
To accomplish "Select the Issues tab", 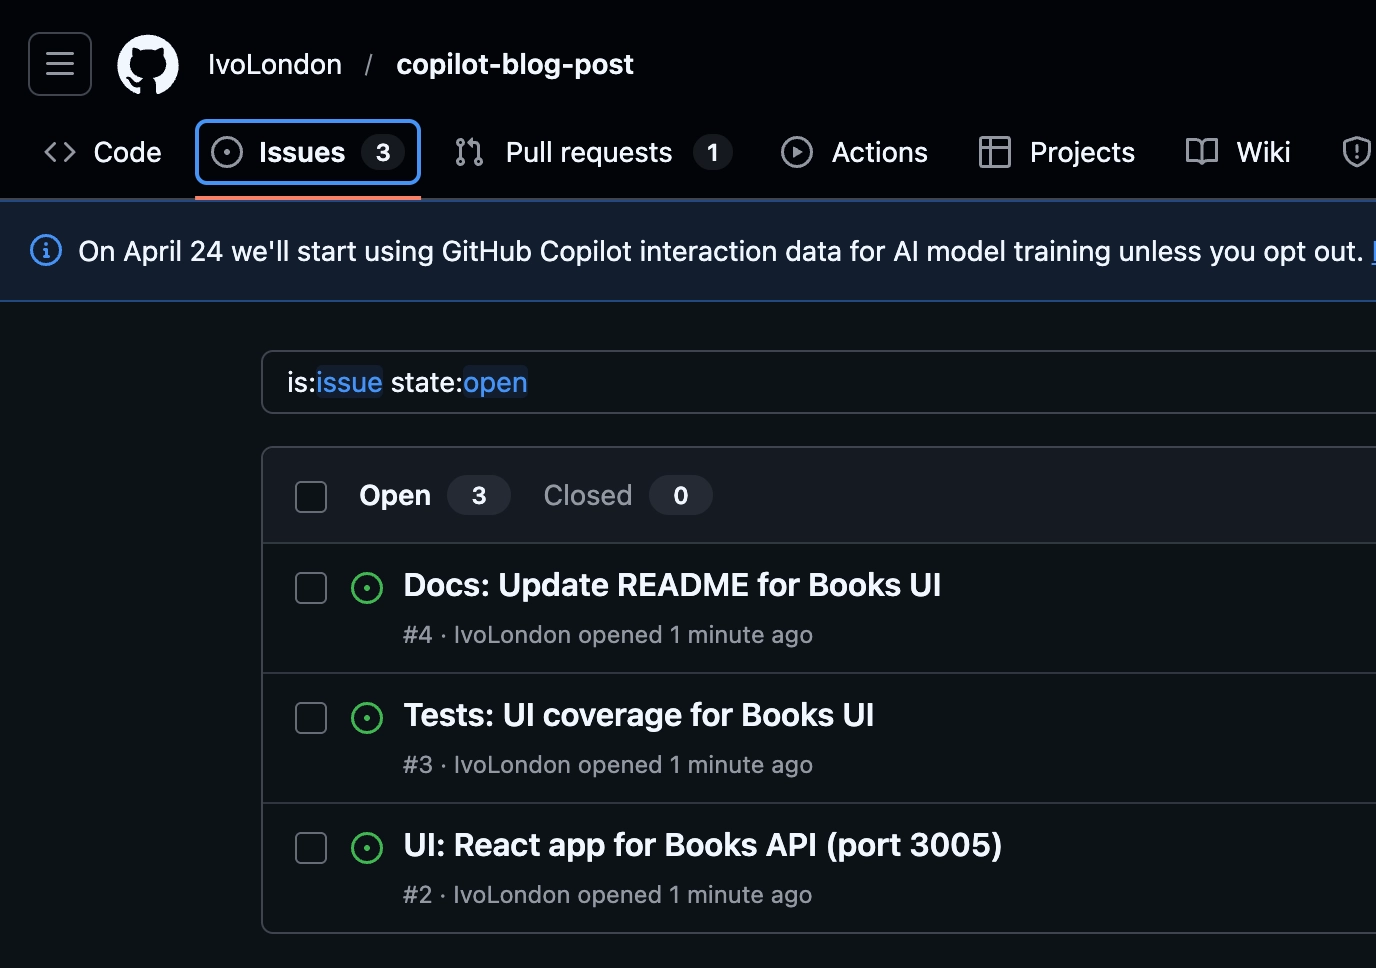I will coord(308,152).
